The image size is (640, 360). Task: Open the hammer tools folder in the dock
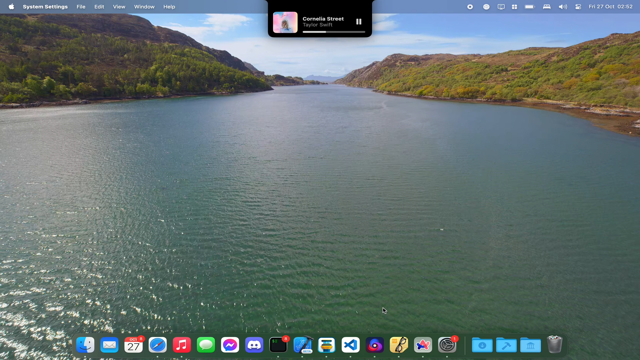pos(506,345)
